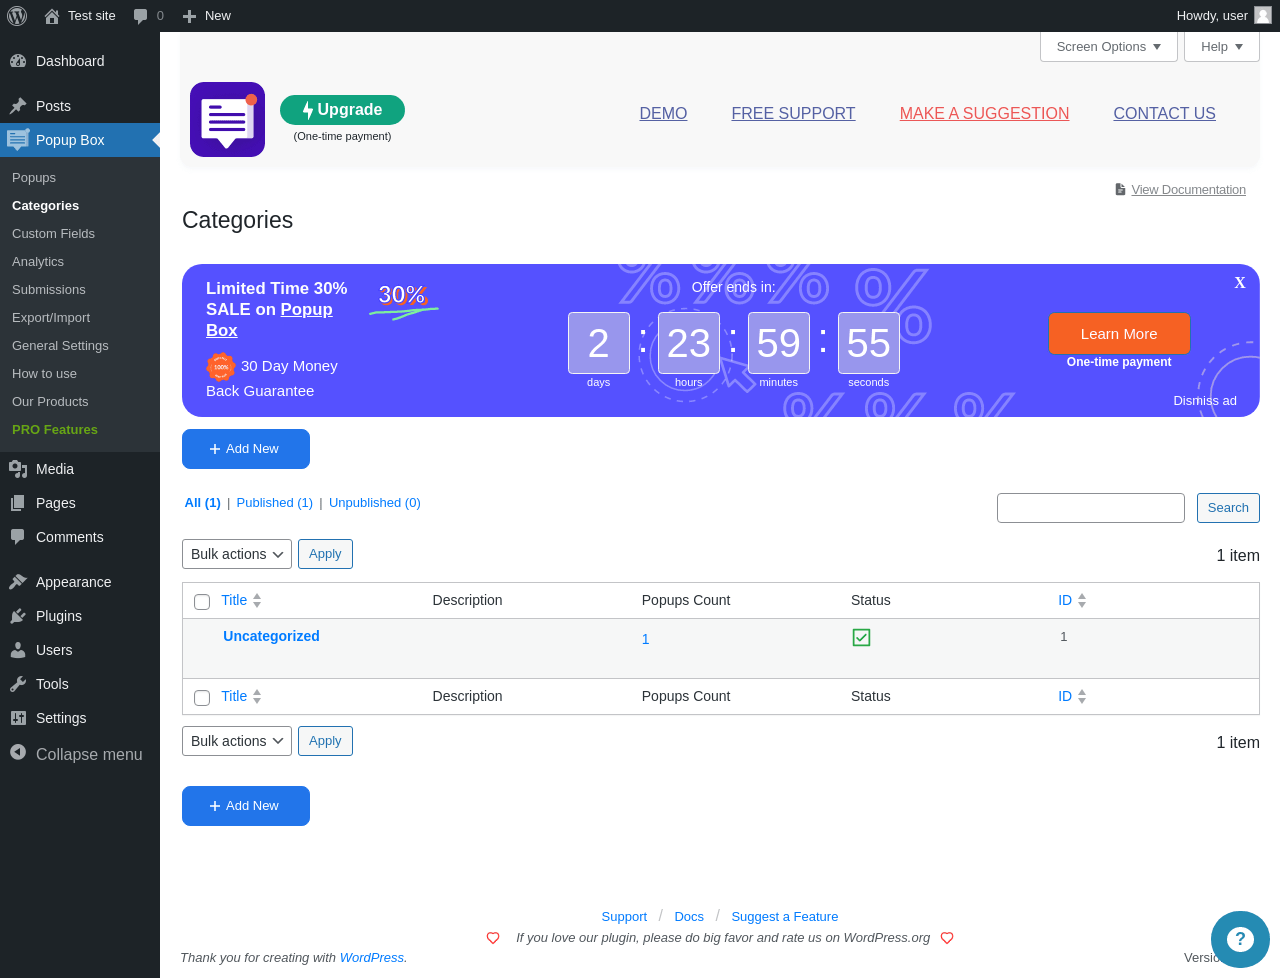Screen dimensions: 1280x978
Task: Expand the Screen Options panel
Action: [x=1109, y=47]
